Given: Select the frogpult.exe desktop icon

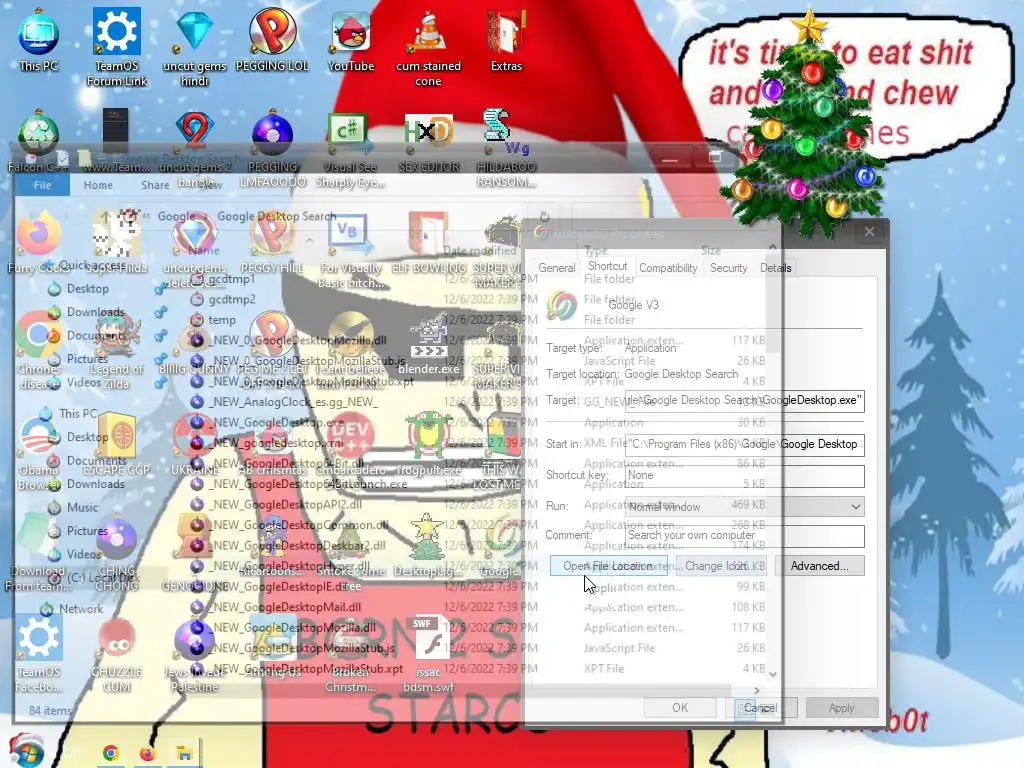Looking at the screenshot, I should pos(428,444).
